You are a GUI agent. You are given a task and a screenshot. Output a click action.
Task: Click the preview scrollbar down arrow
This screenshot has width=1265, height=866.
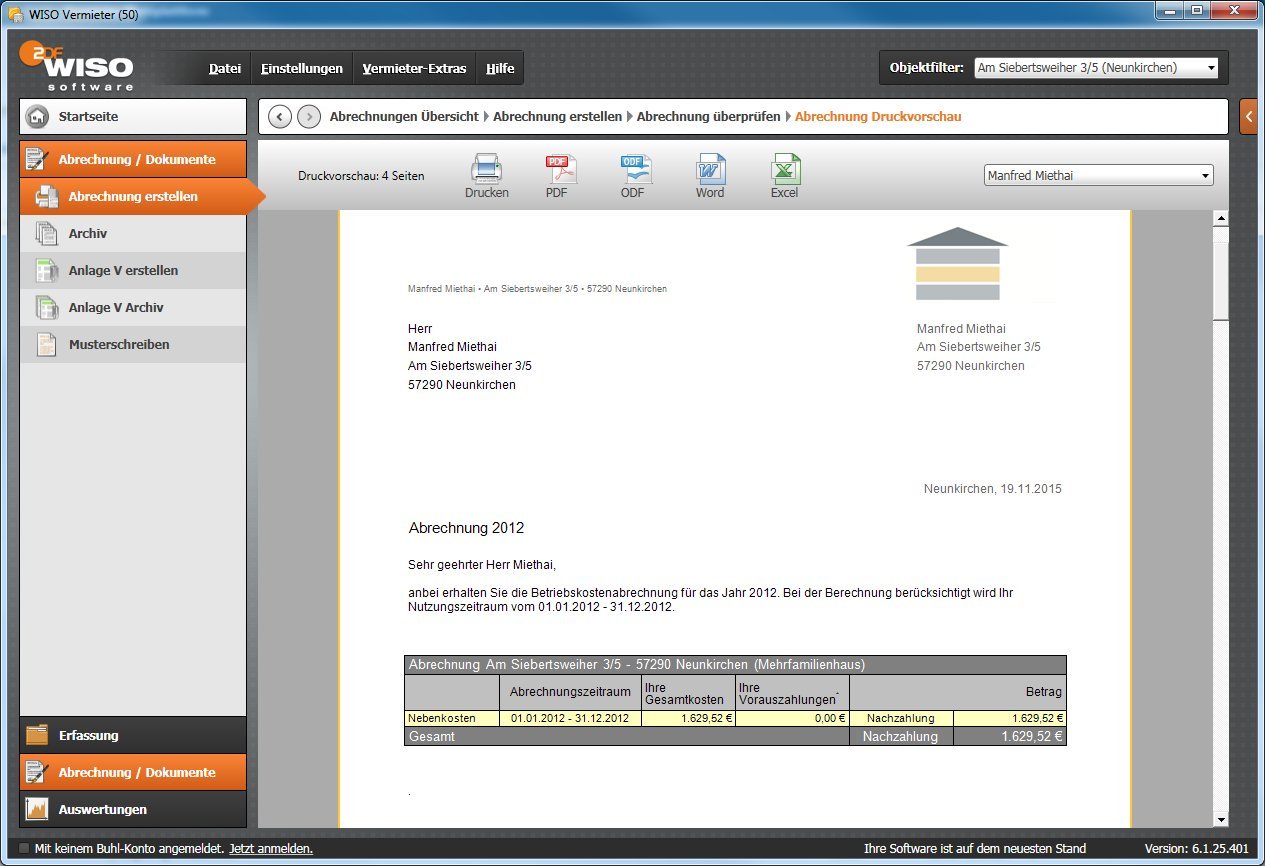[x=1220, y=820]
